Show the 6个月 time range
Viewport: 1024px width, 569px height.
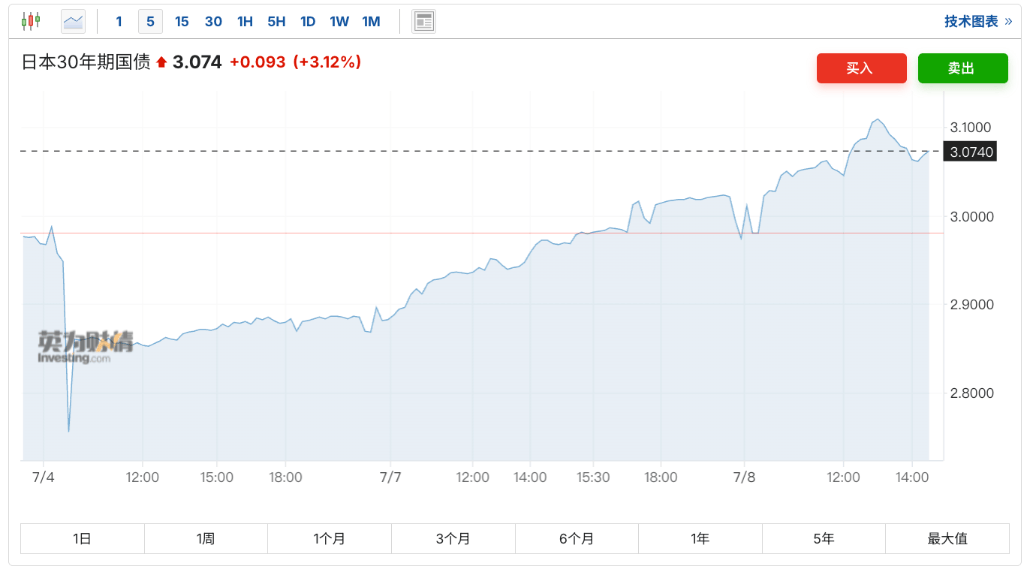[x=576, y=538]
